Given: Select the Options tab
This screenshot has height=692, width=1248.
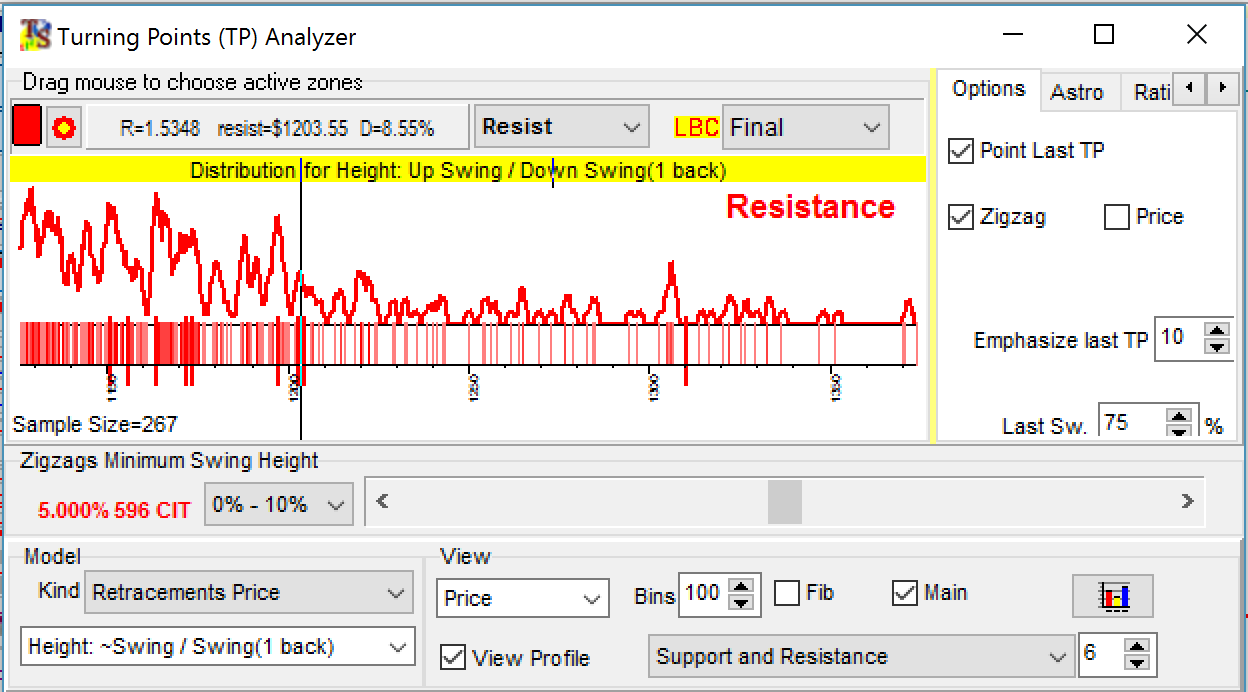Looking at the screenshot, I should pyautogui.click(x=988, y=89).
